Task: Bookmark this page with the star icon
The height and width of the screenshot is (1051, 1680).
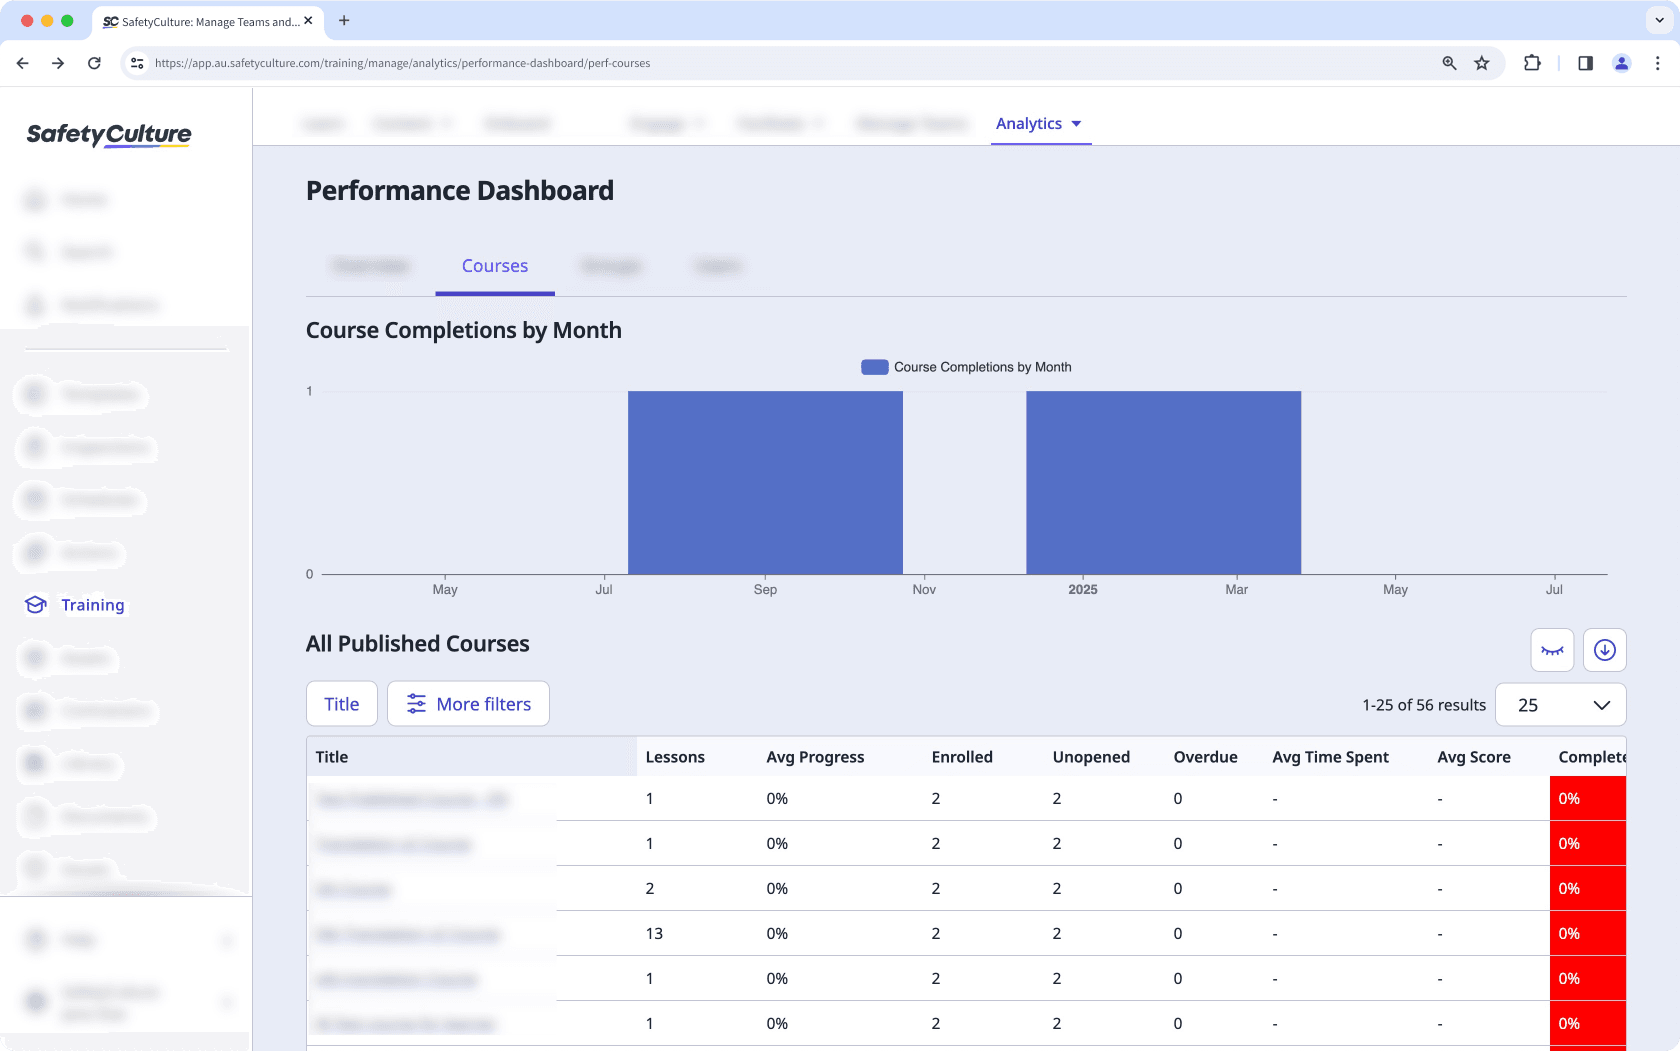Action: [1481, 62]
